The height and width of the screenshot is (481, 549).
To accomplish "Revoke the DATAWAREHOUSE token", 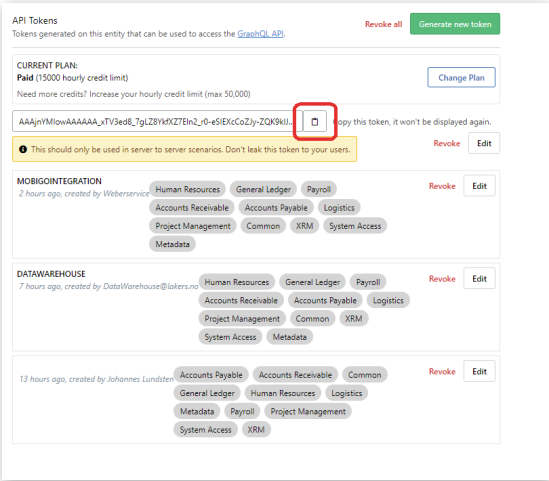I will pyautogui.click(x=442, y=279).
